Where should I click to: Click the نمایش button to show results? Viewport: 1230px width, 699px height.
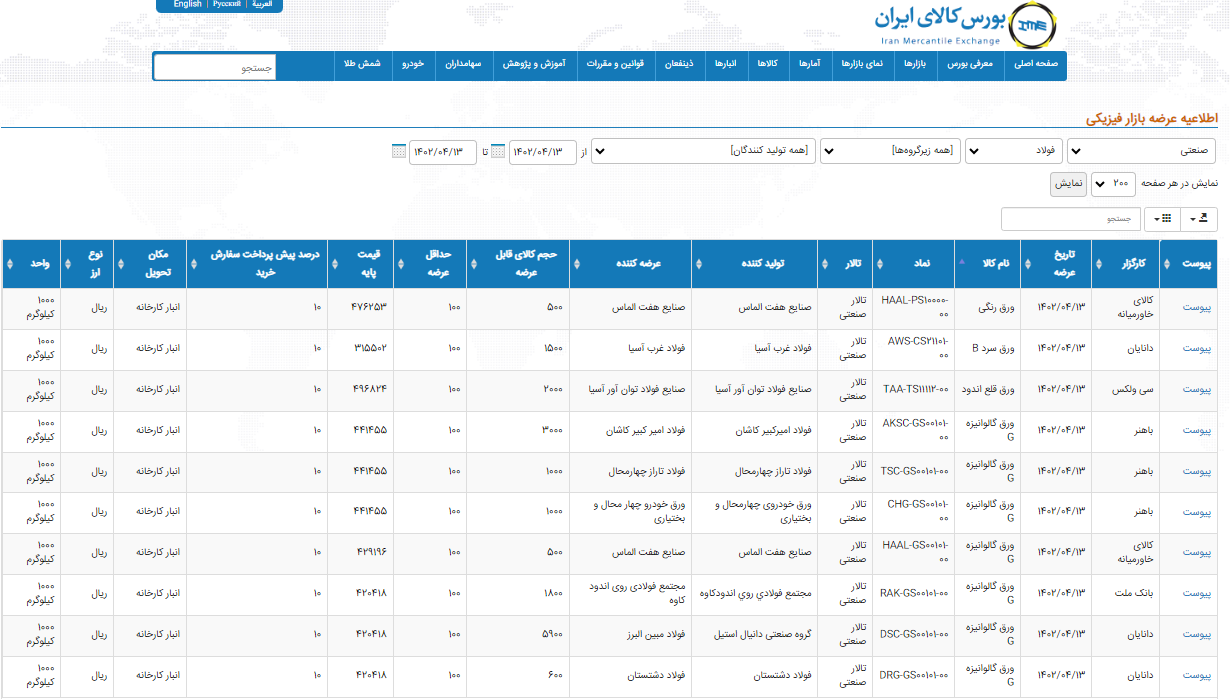tap(1068, 184)
